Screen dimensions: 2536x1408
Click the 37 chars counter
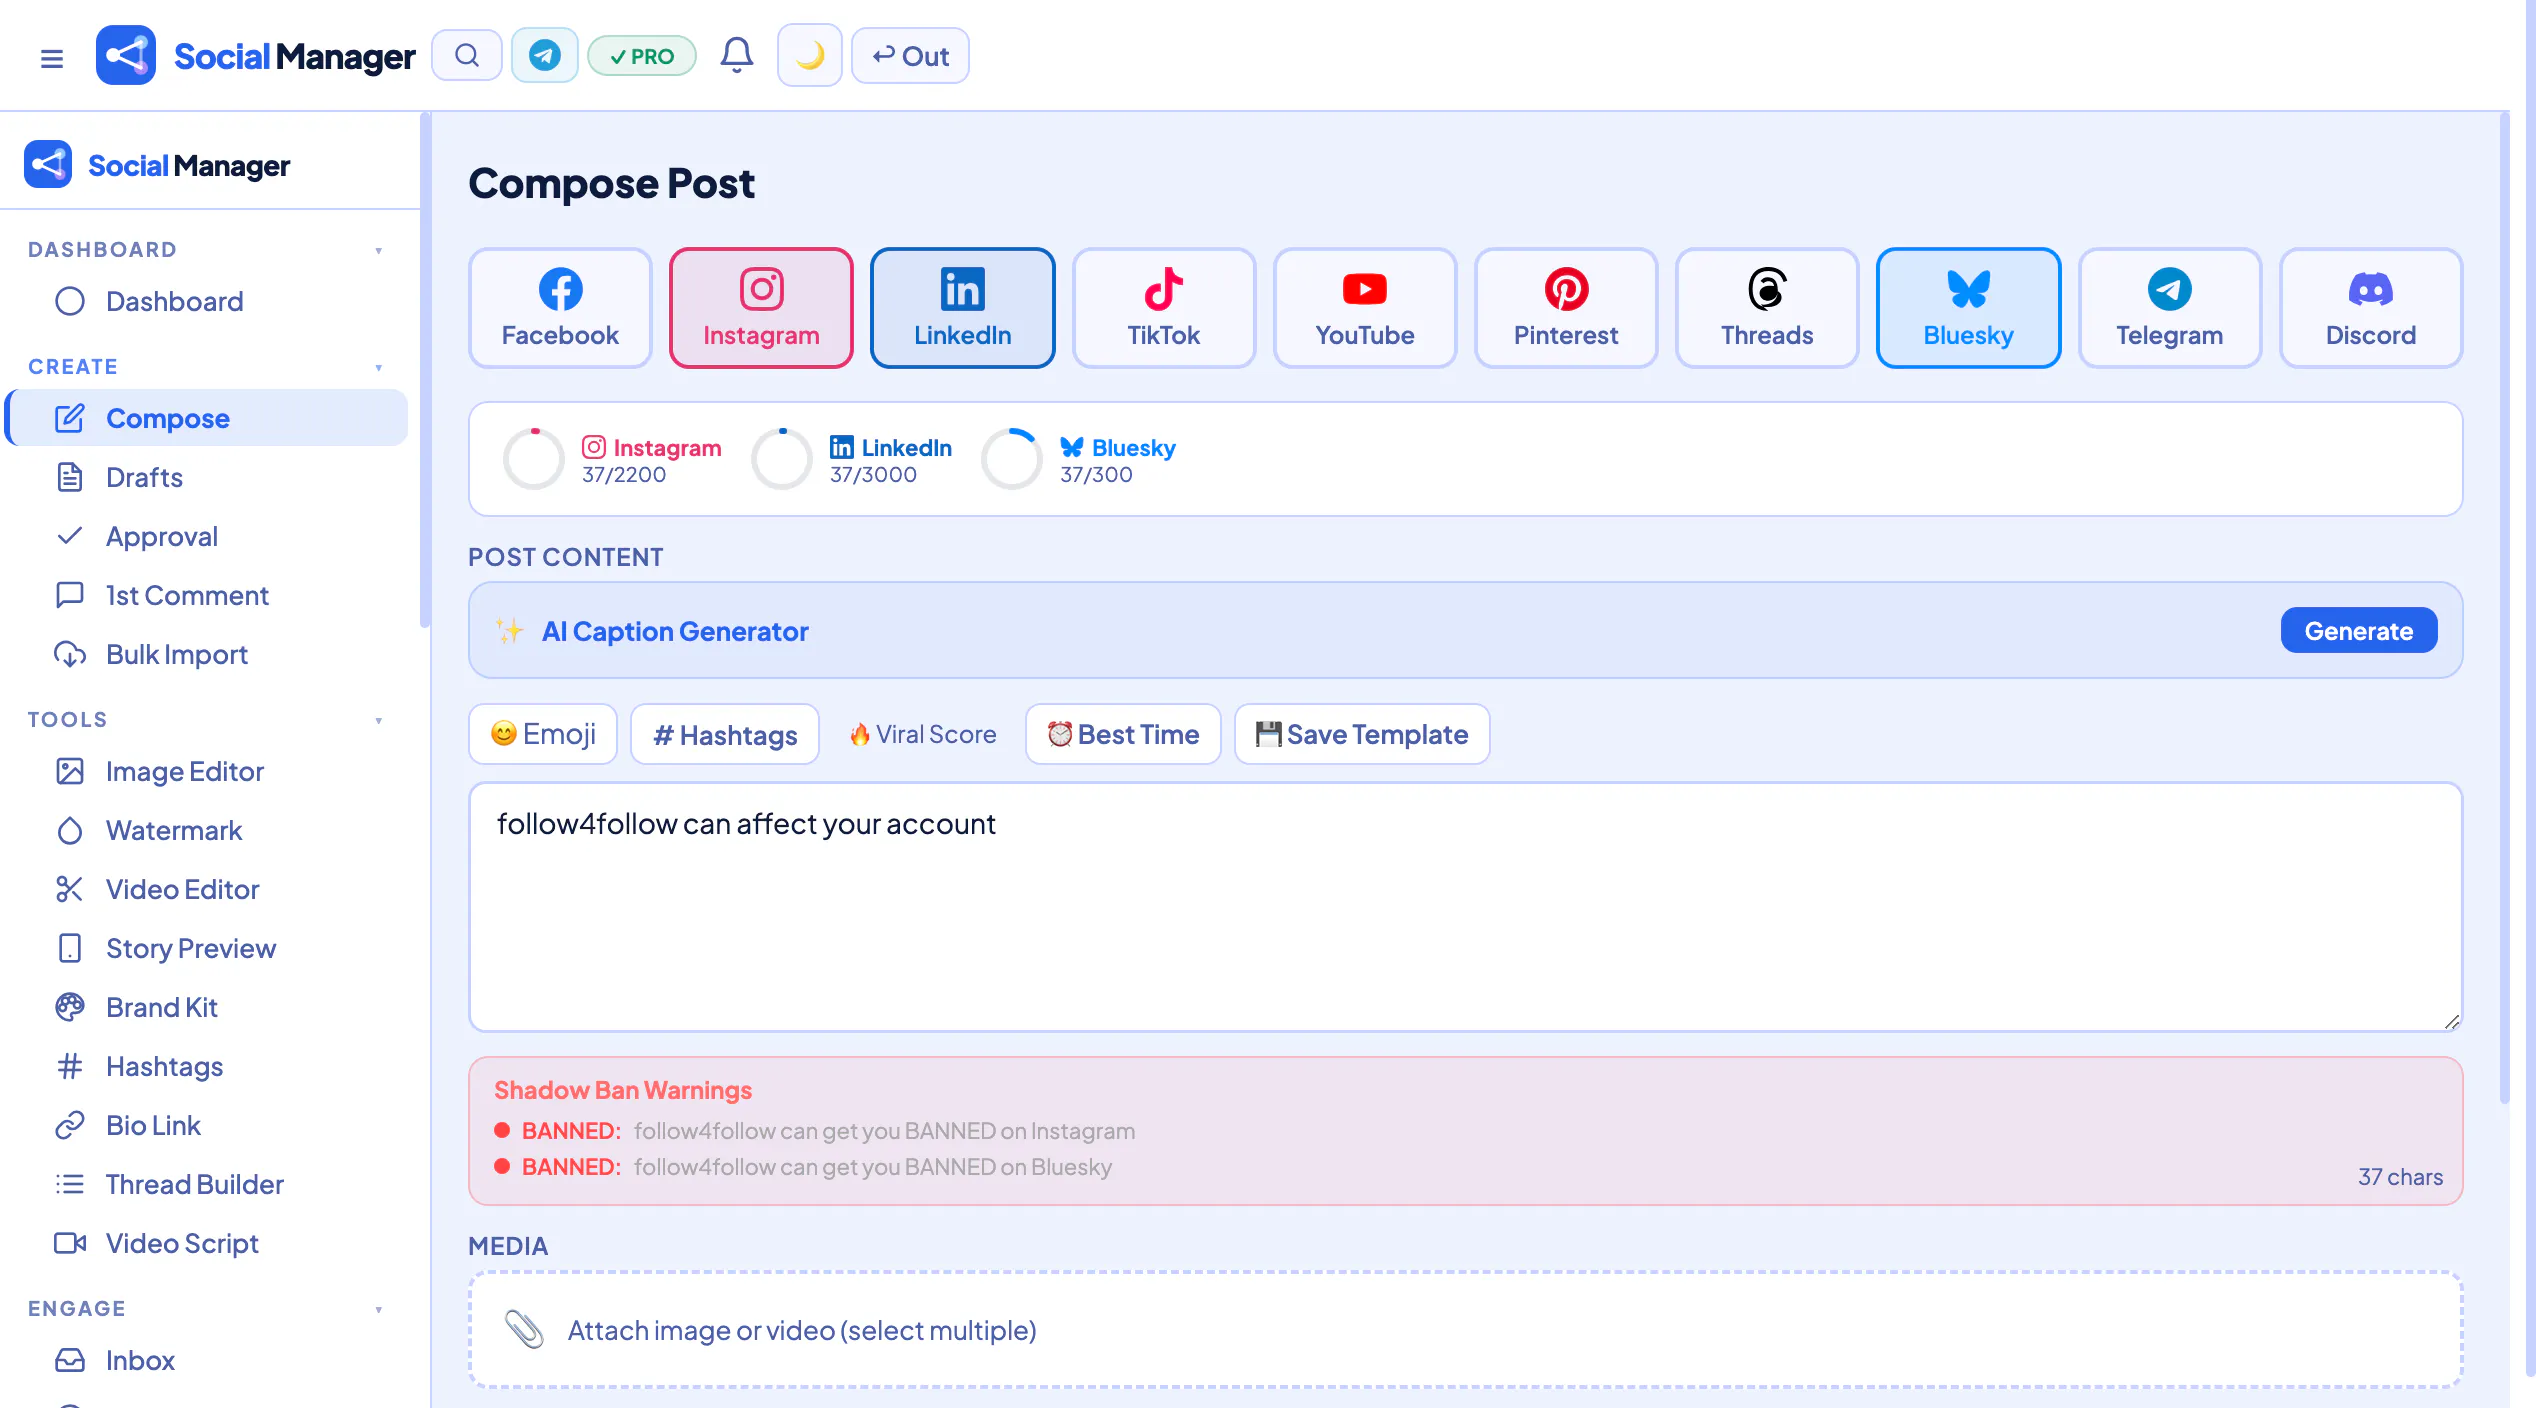click(2400, 1177)
